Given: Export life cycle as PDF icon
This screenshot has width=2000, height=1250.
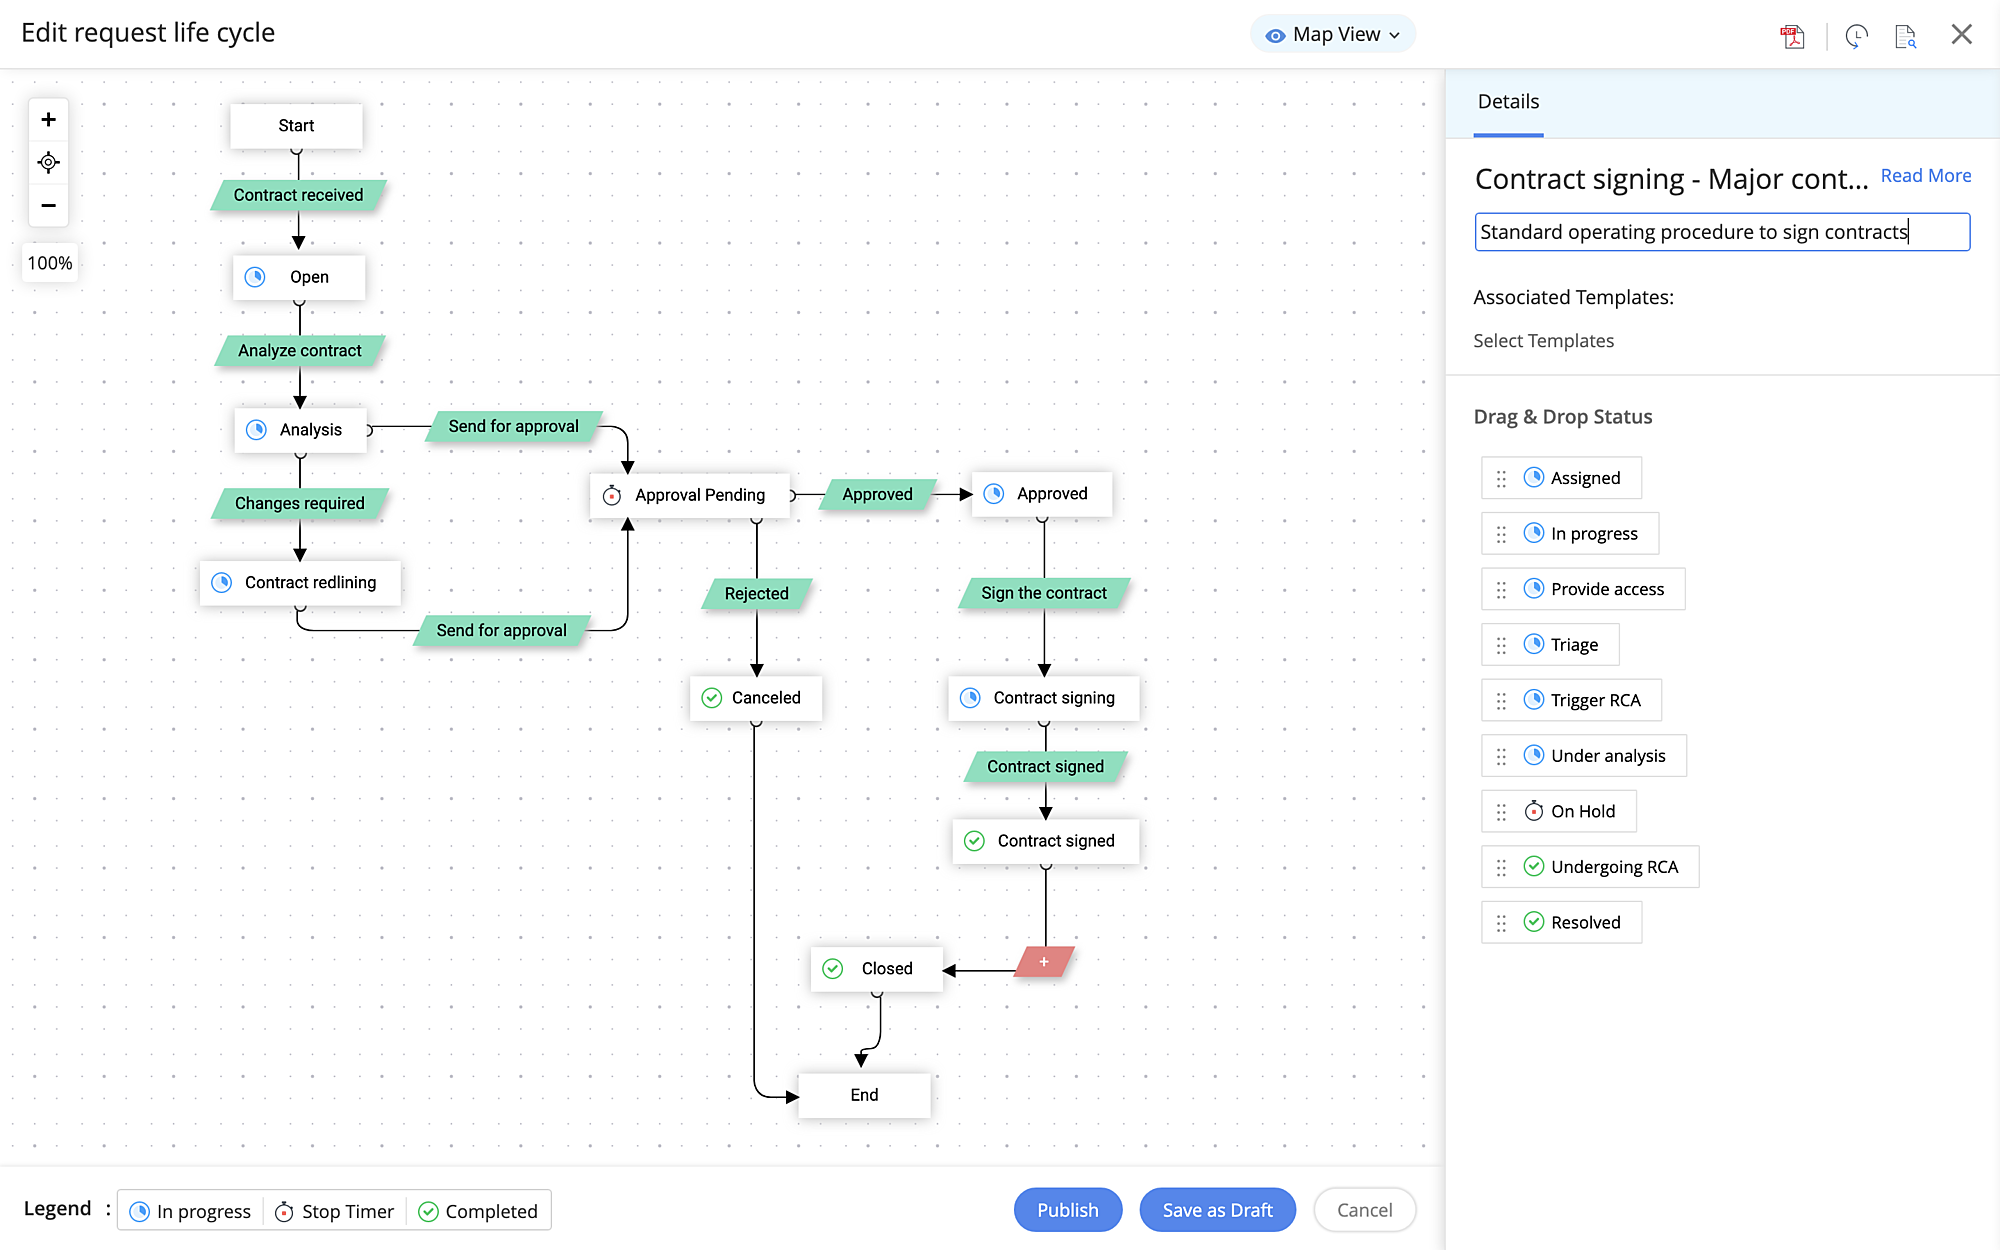Looking at the screenshot, I should tap(1792, 36).
